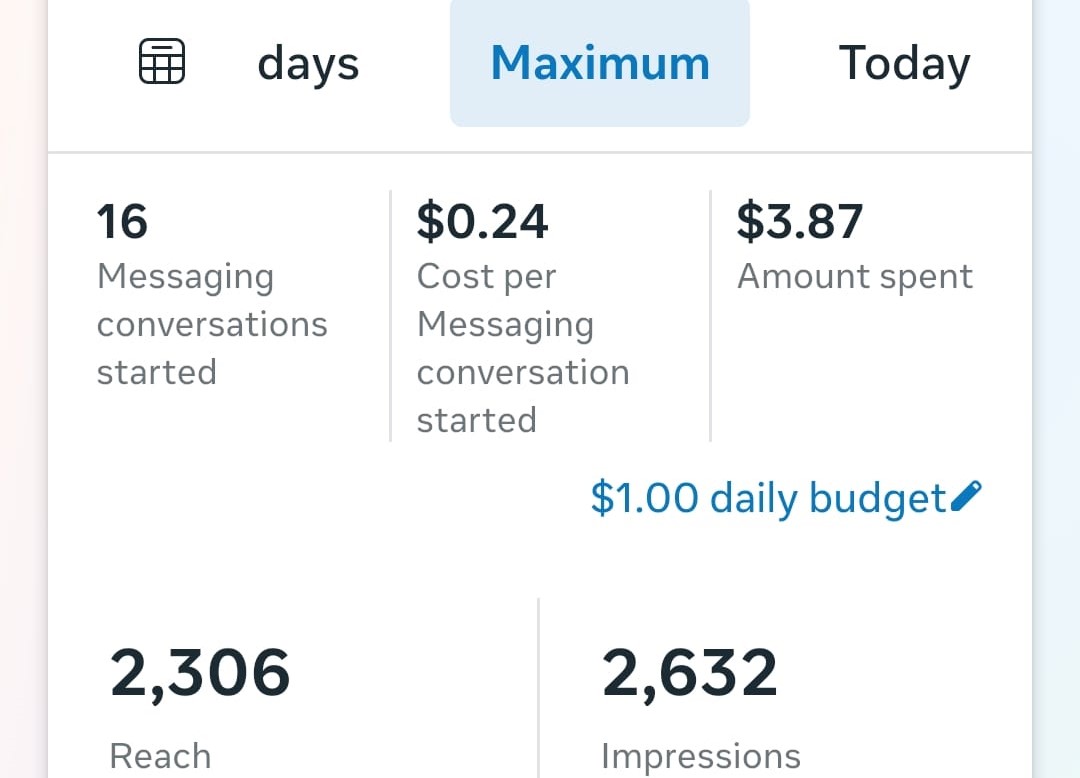
Task: Click the pencil icon to edit budget
Action: pos(967,496)
